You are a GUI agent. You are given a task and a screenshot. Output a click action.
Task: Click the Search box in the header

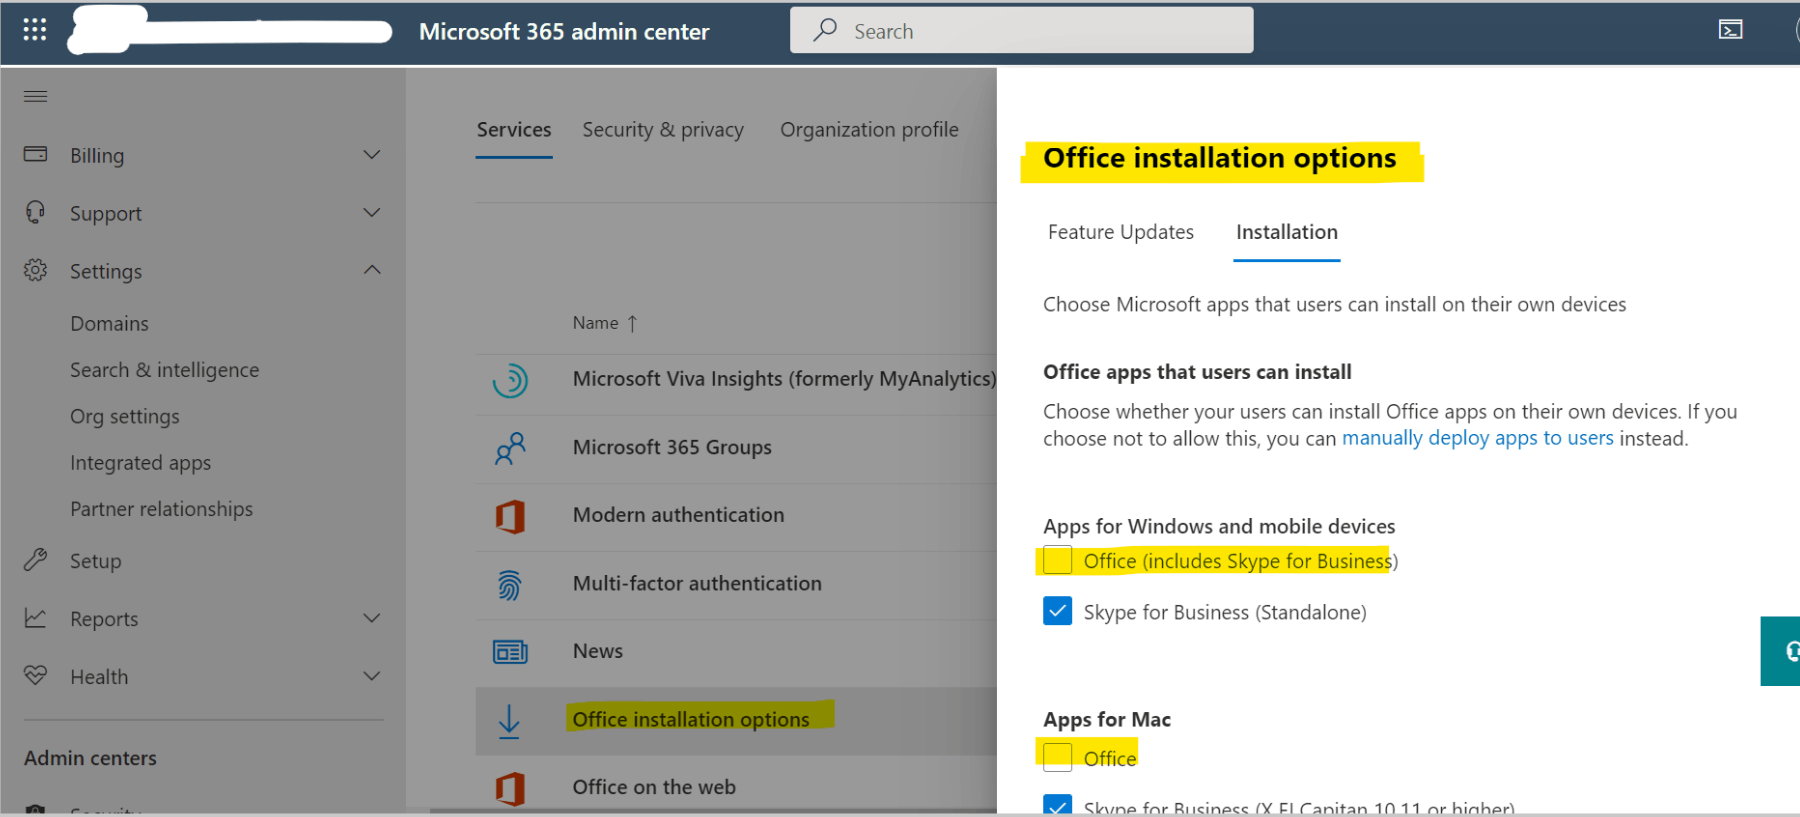1021,30
